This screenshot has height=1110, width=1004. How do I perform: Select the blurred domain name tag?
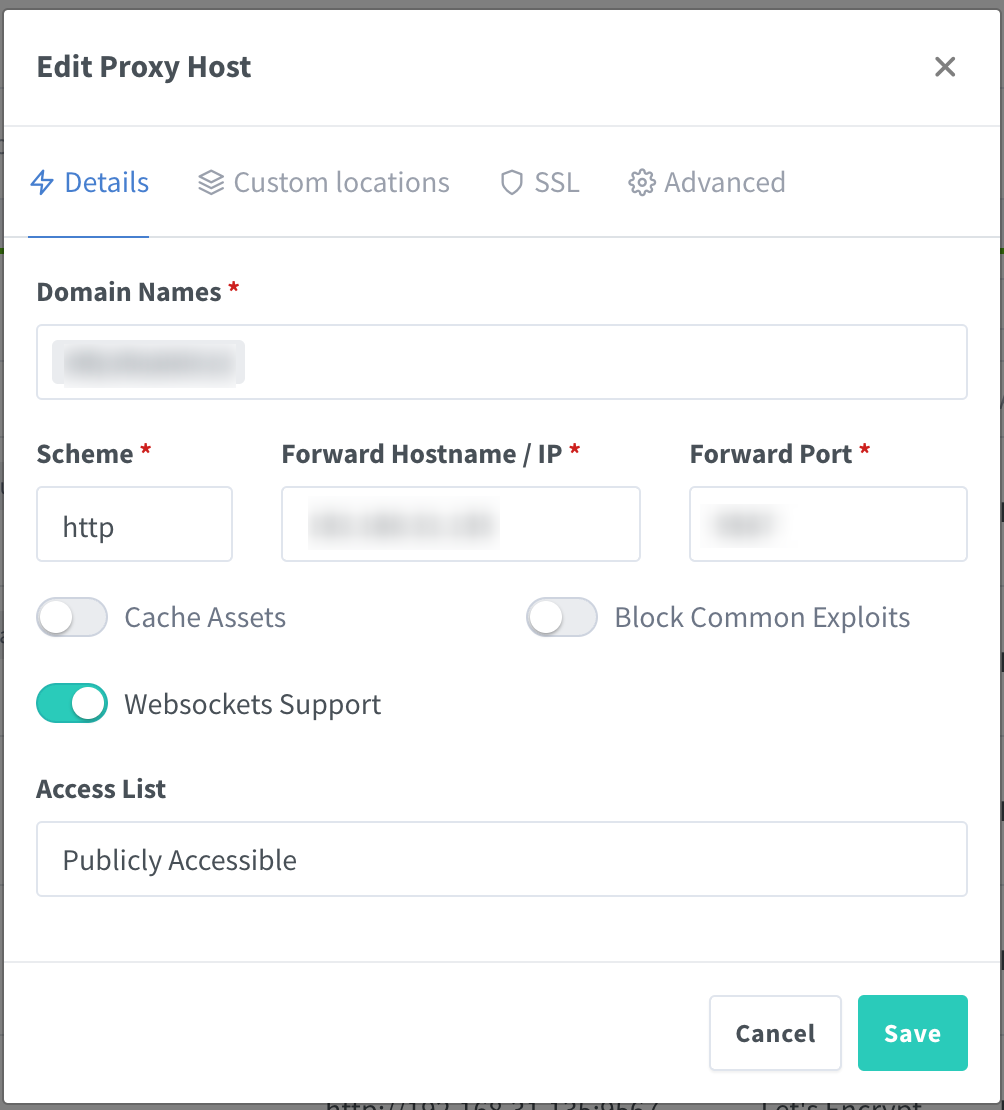149,363
